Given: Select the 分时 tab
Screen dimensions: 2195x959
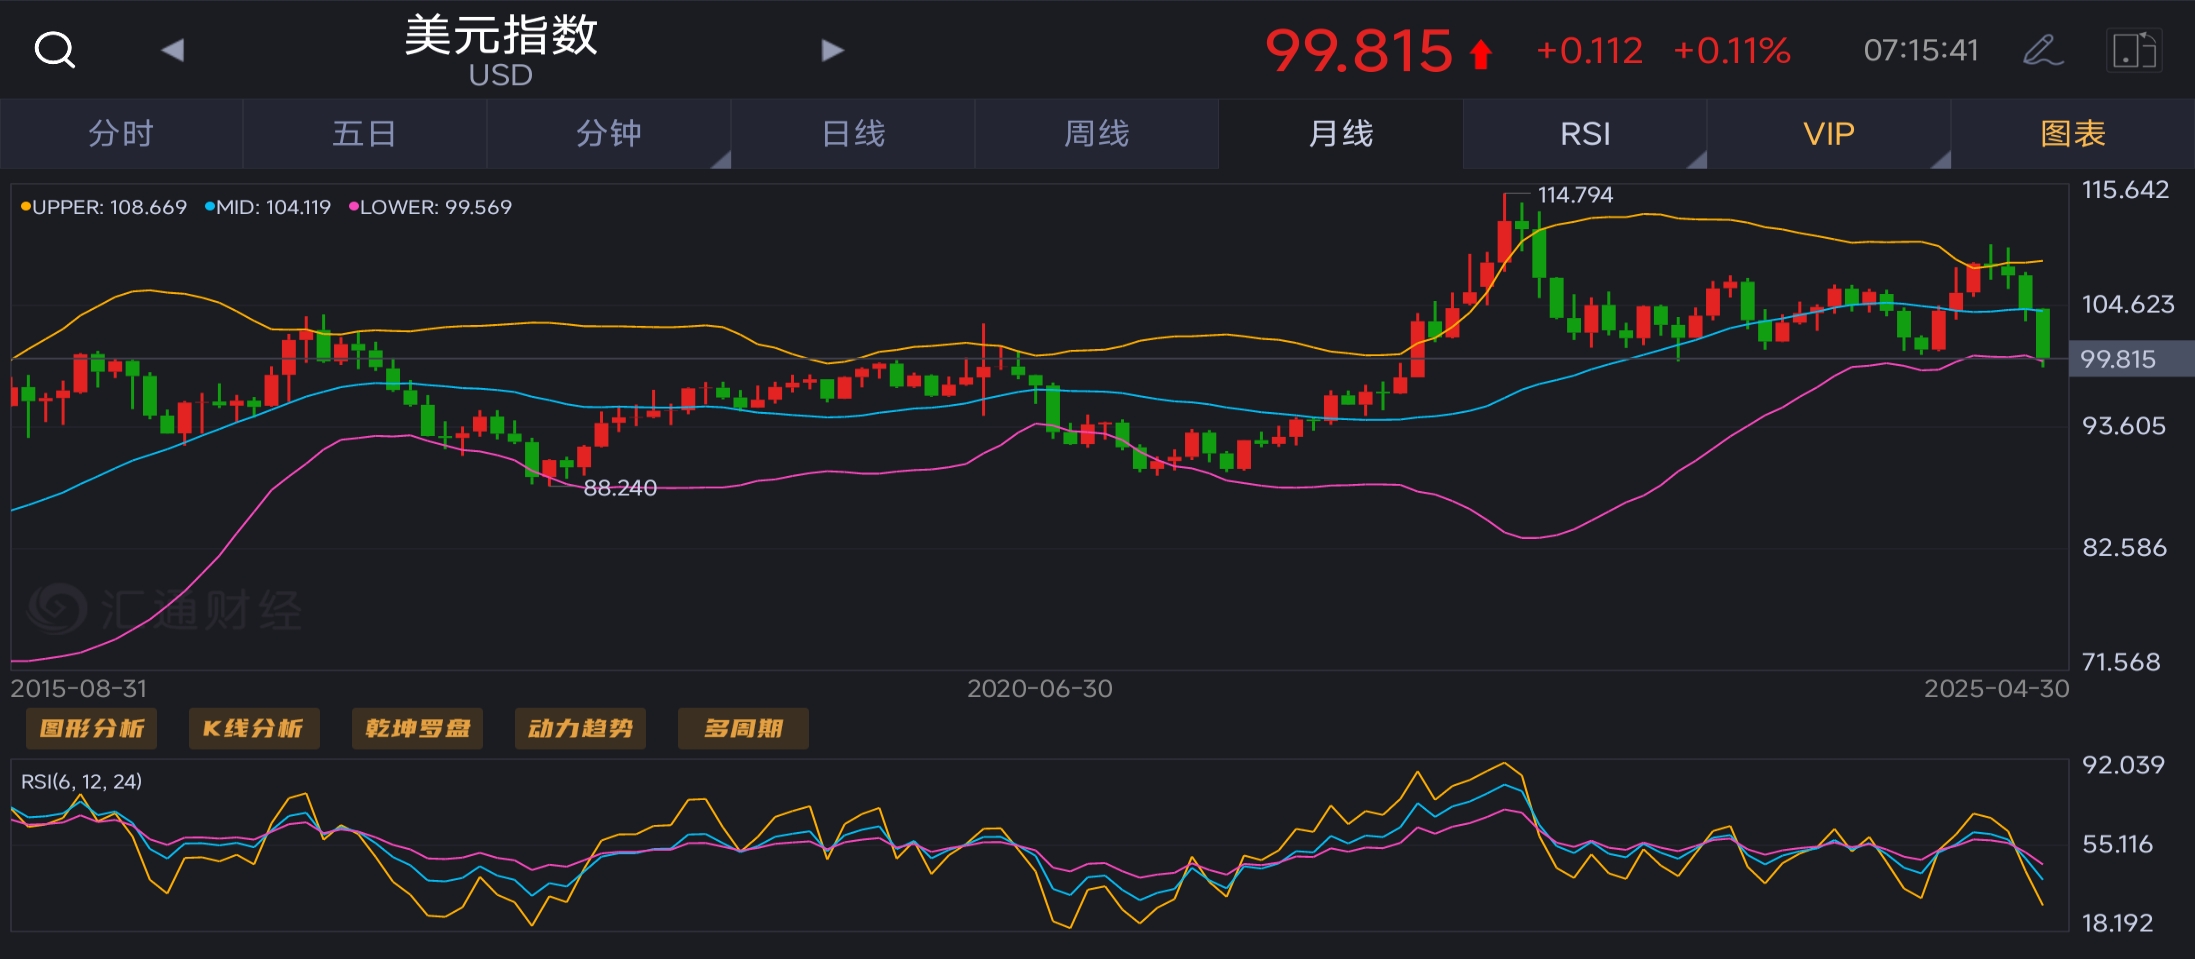Looking at the screenshot, I should (121, 134).
